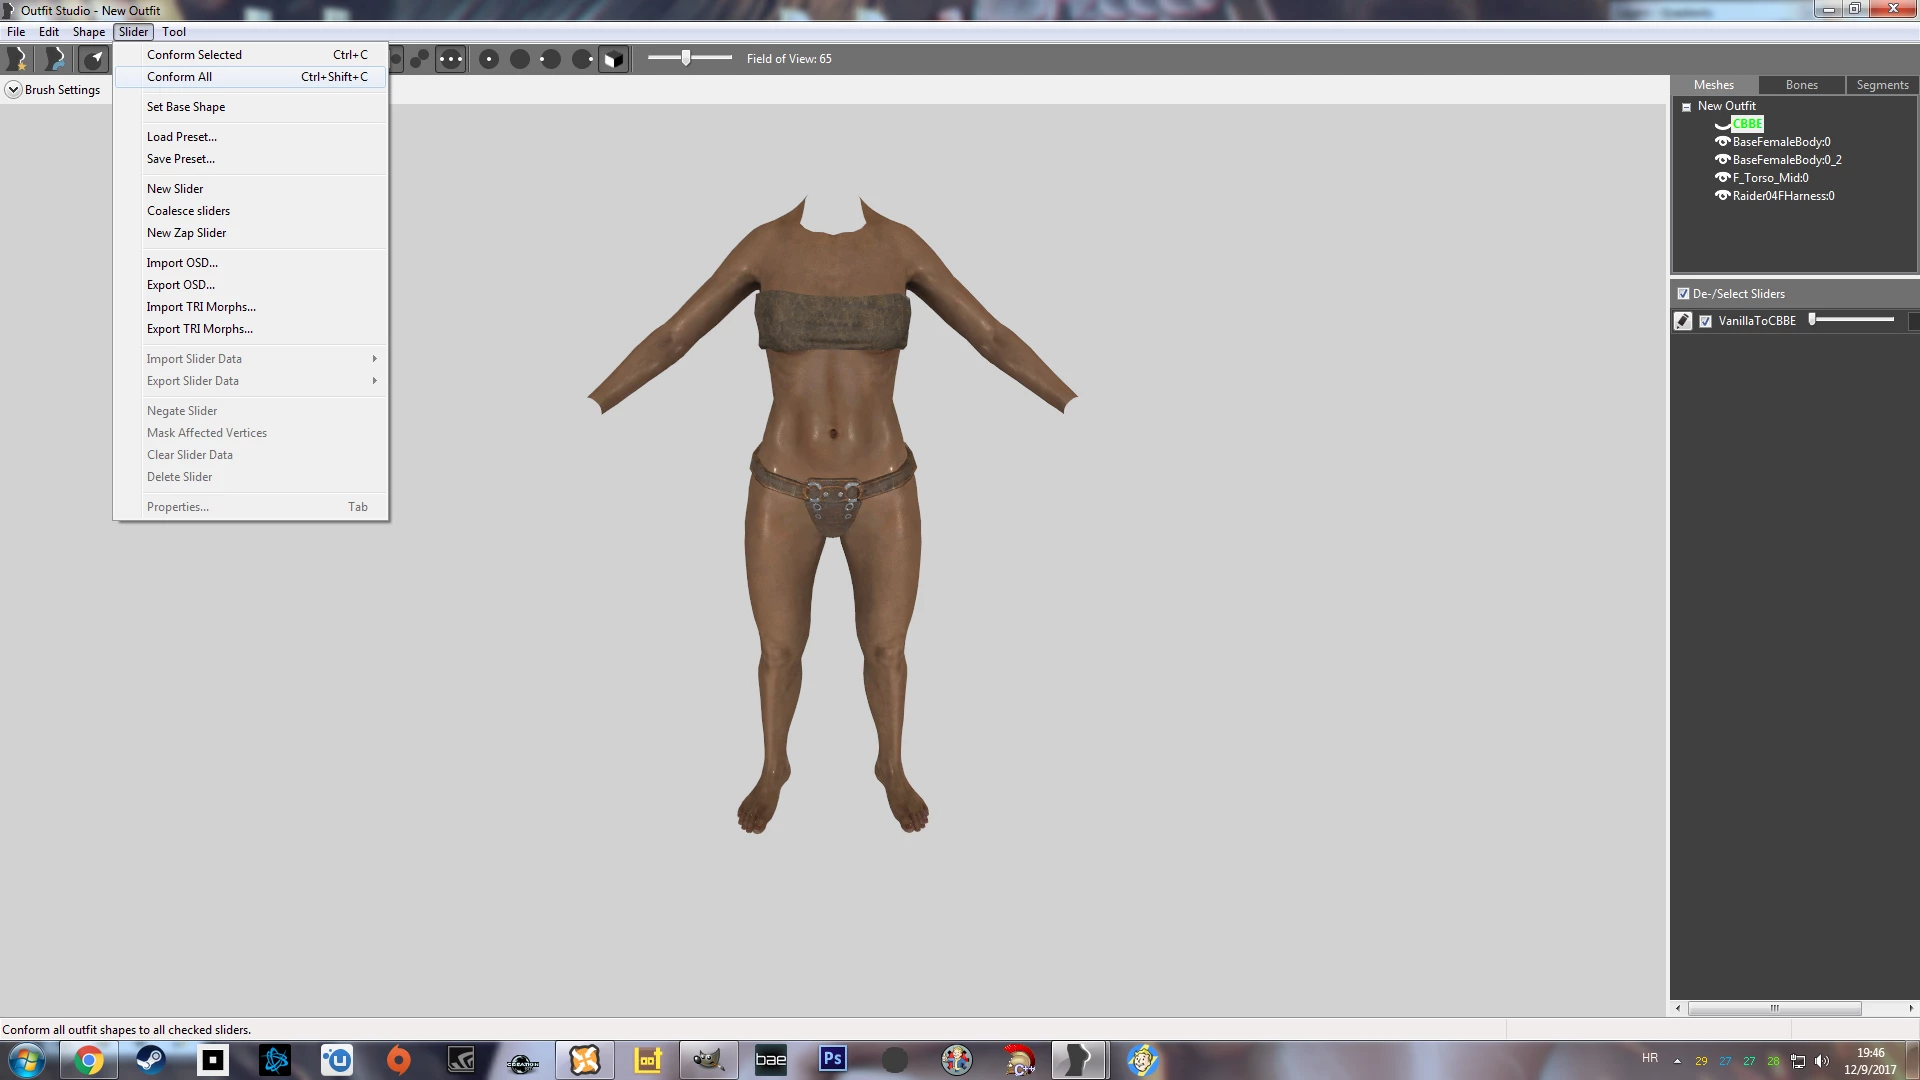Collapse the New Outfit tree node
The height and width of the screenshot is (1080, 1920).
point(1686,107)
